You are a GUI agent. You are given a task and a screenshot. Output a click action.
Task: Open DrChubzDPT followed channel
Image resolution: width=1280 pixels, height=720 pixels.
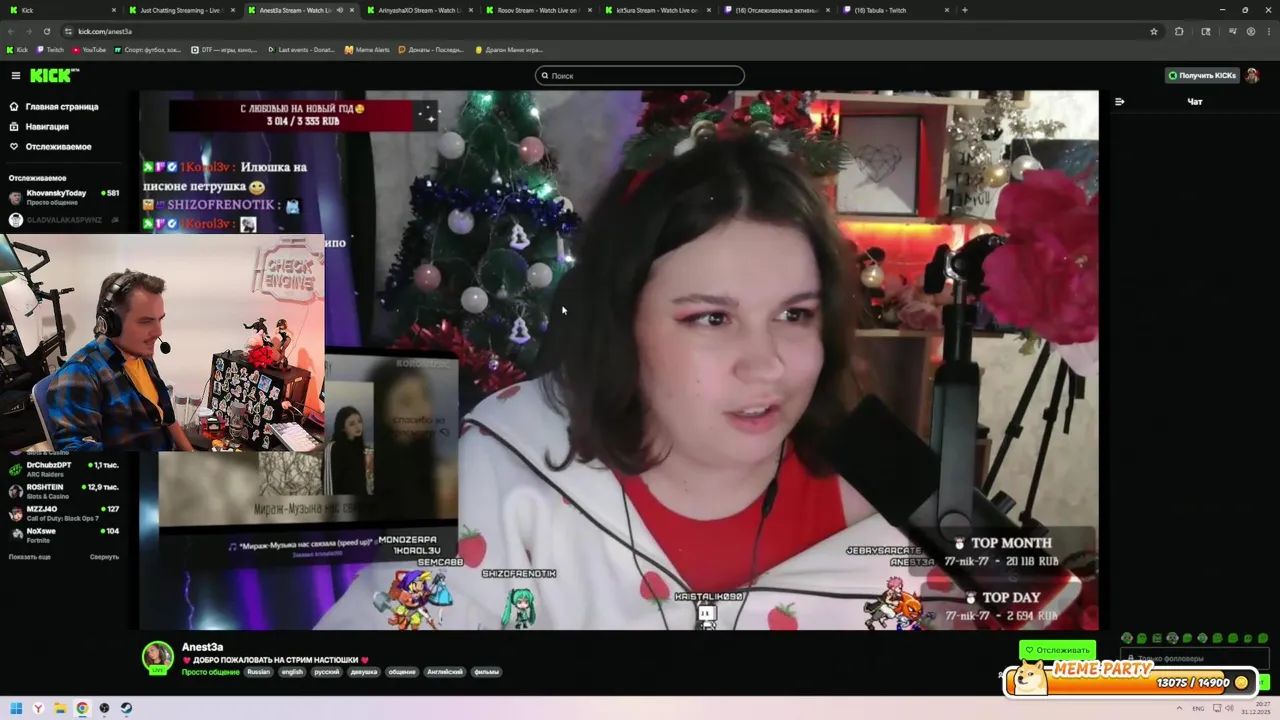click(62, 469)
